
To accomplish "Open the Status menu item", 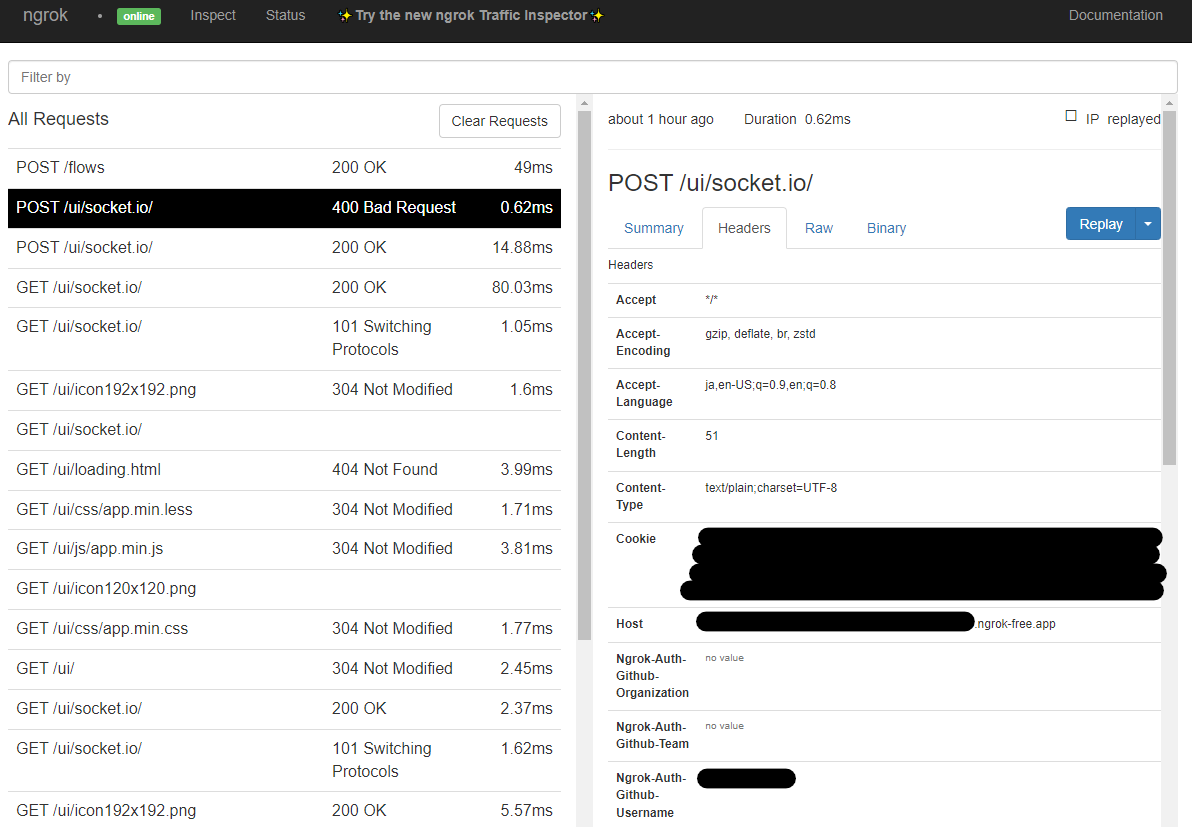I will click(285, 15).
